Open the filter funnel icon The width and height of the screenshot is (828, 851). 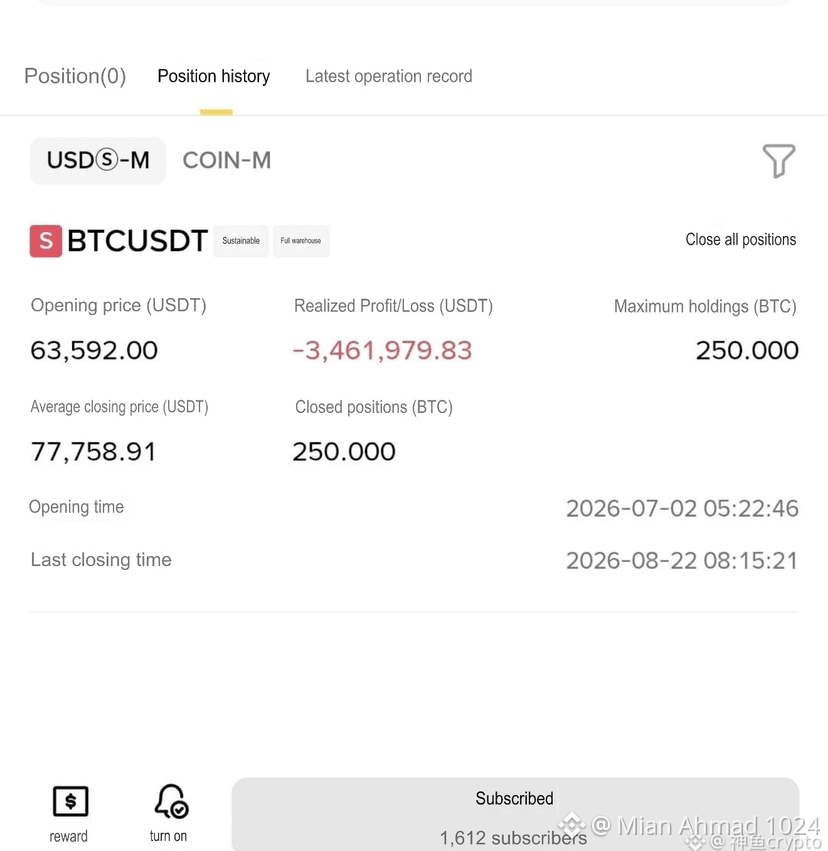point(779,161)
